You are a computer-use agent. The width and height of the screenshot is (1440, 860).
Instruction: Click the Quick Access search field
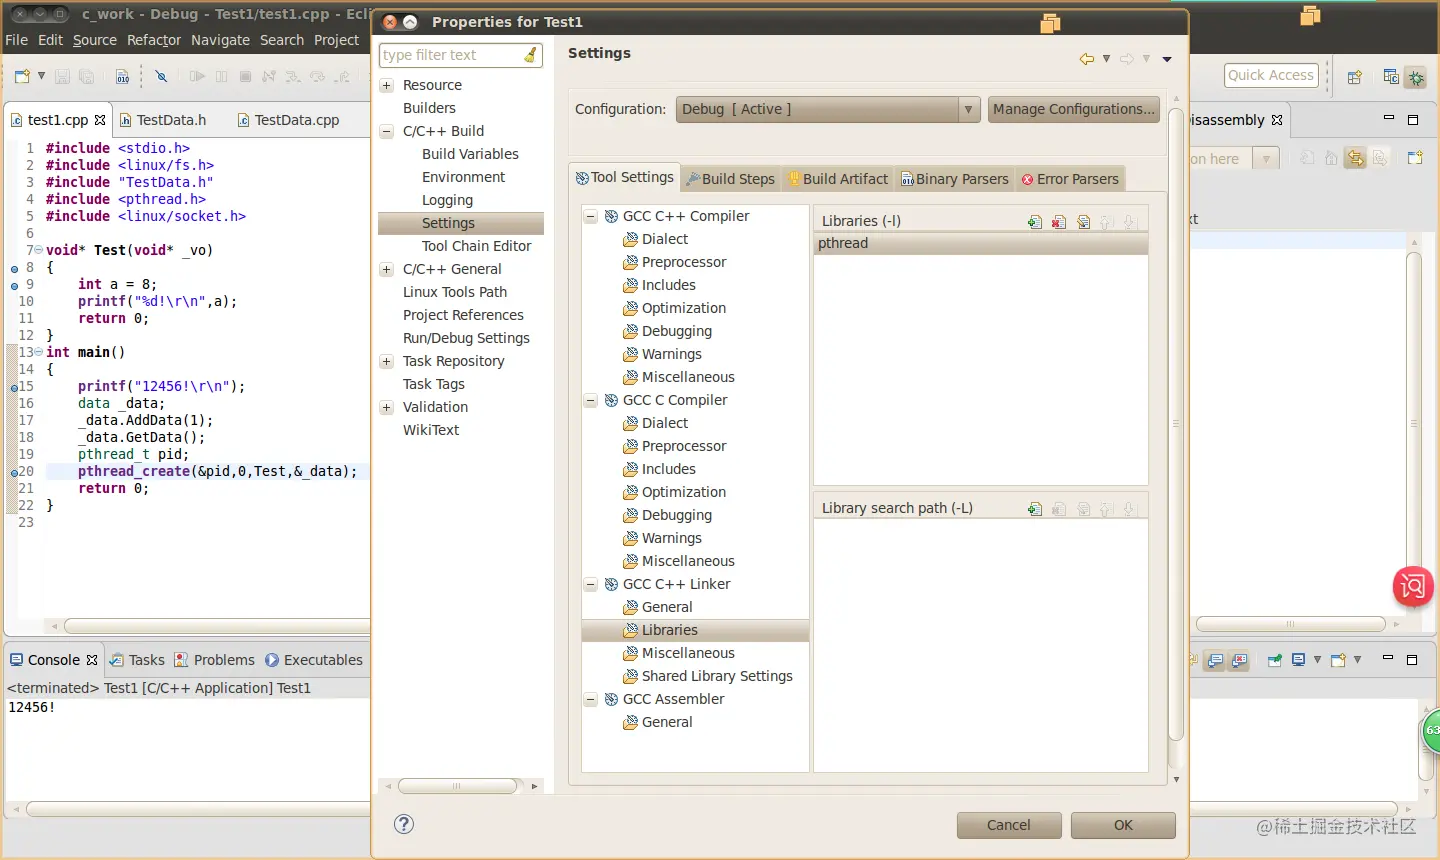(x=1271, y=75)
